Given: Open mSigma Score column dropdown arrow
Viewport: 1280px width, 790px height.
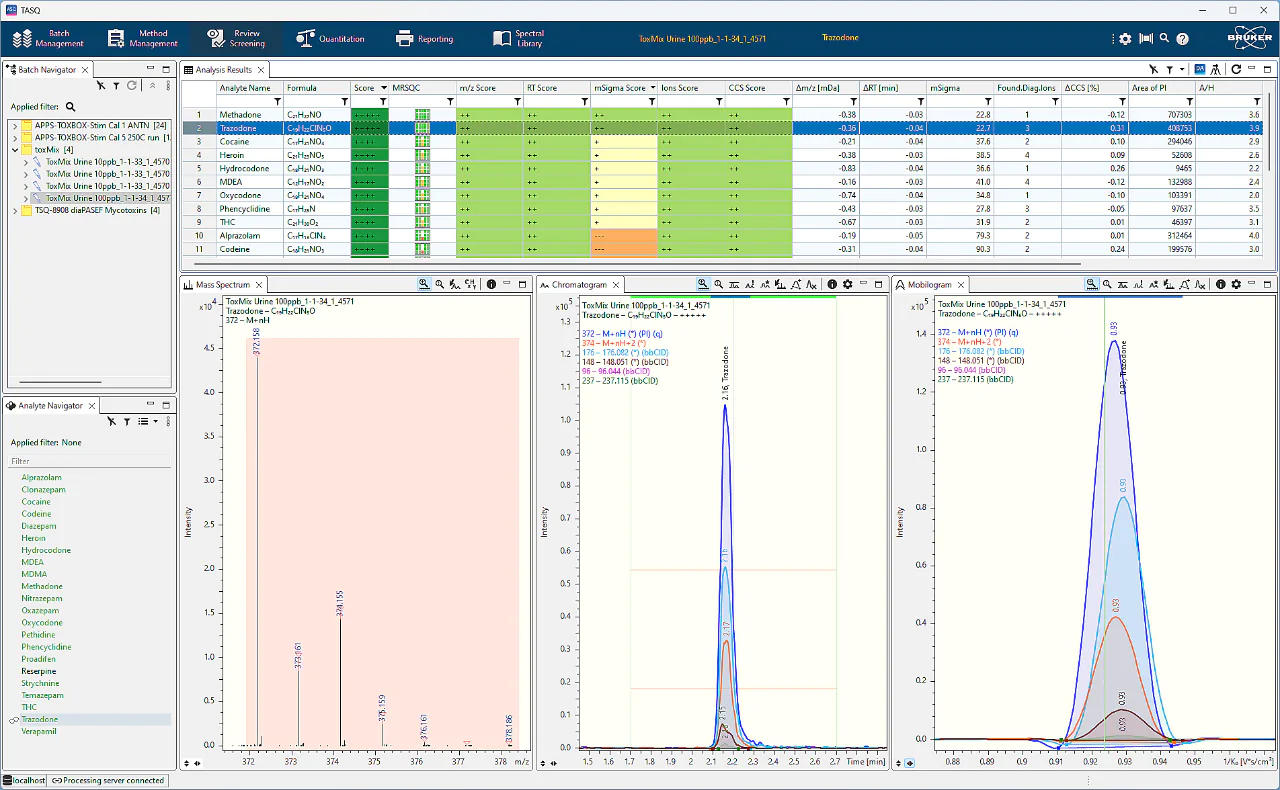Looking at the screenshot, I should click(652, 88).
